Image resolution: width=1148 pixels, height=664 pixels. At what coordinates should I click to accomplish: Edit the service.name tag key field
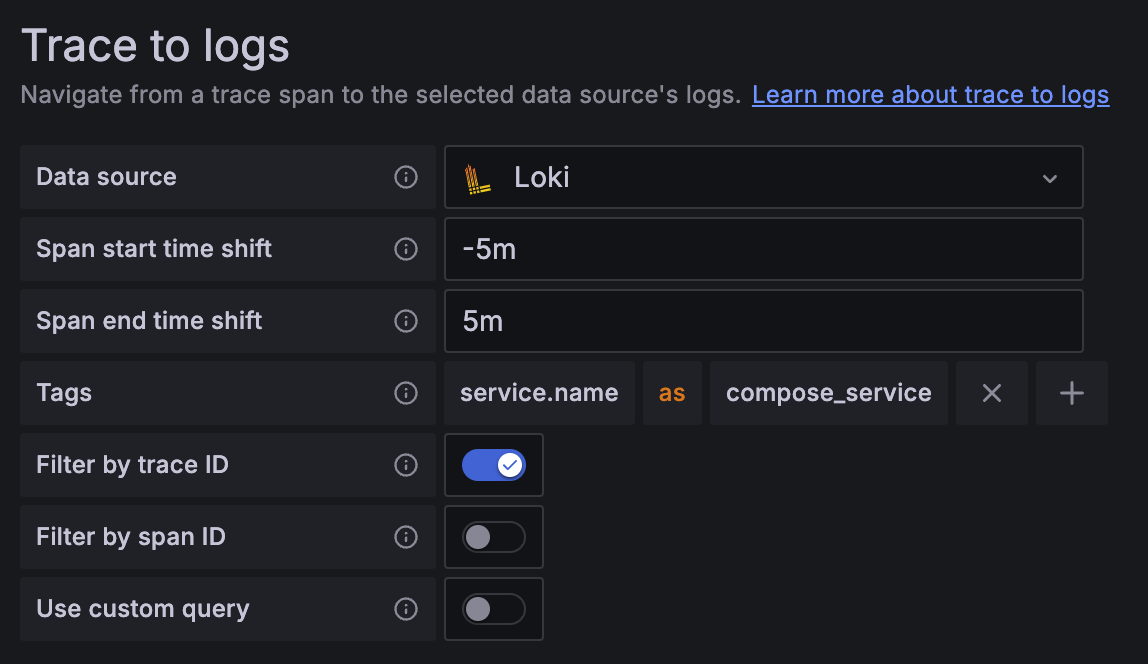(x=539, y=393)
